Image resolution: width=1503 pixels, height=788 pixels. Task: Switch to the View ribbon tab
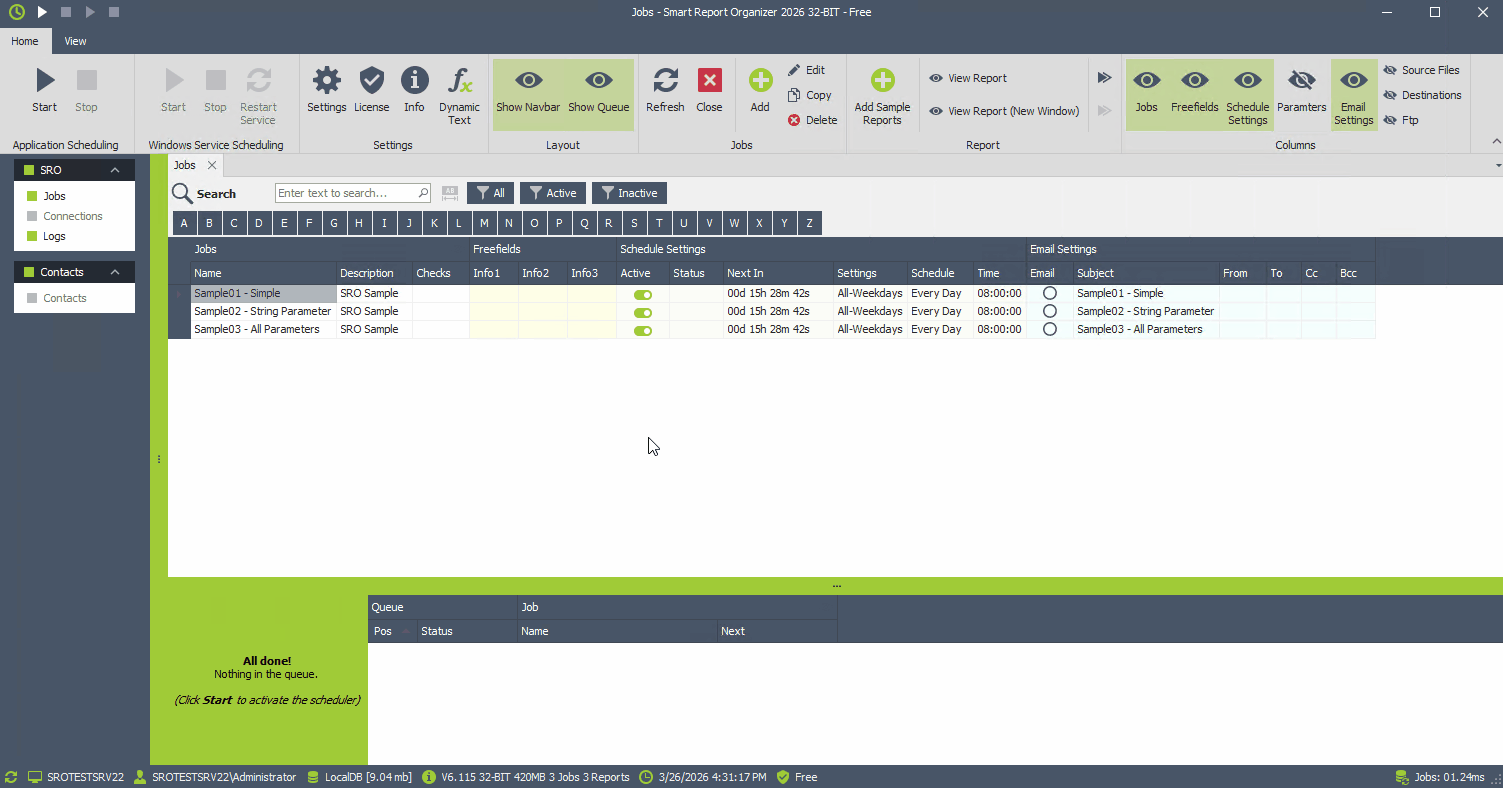tap(74, 41)
